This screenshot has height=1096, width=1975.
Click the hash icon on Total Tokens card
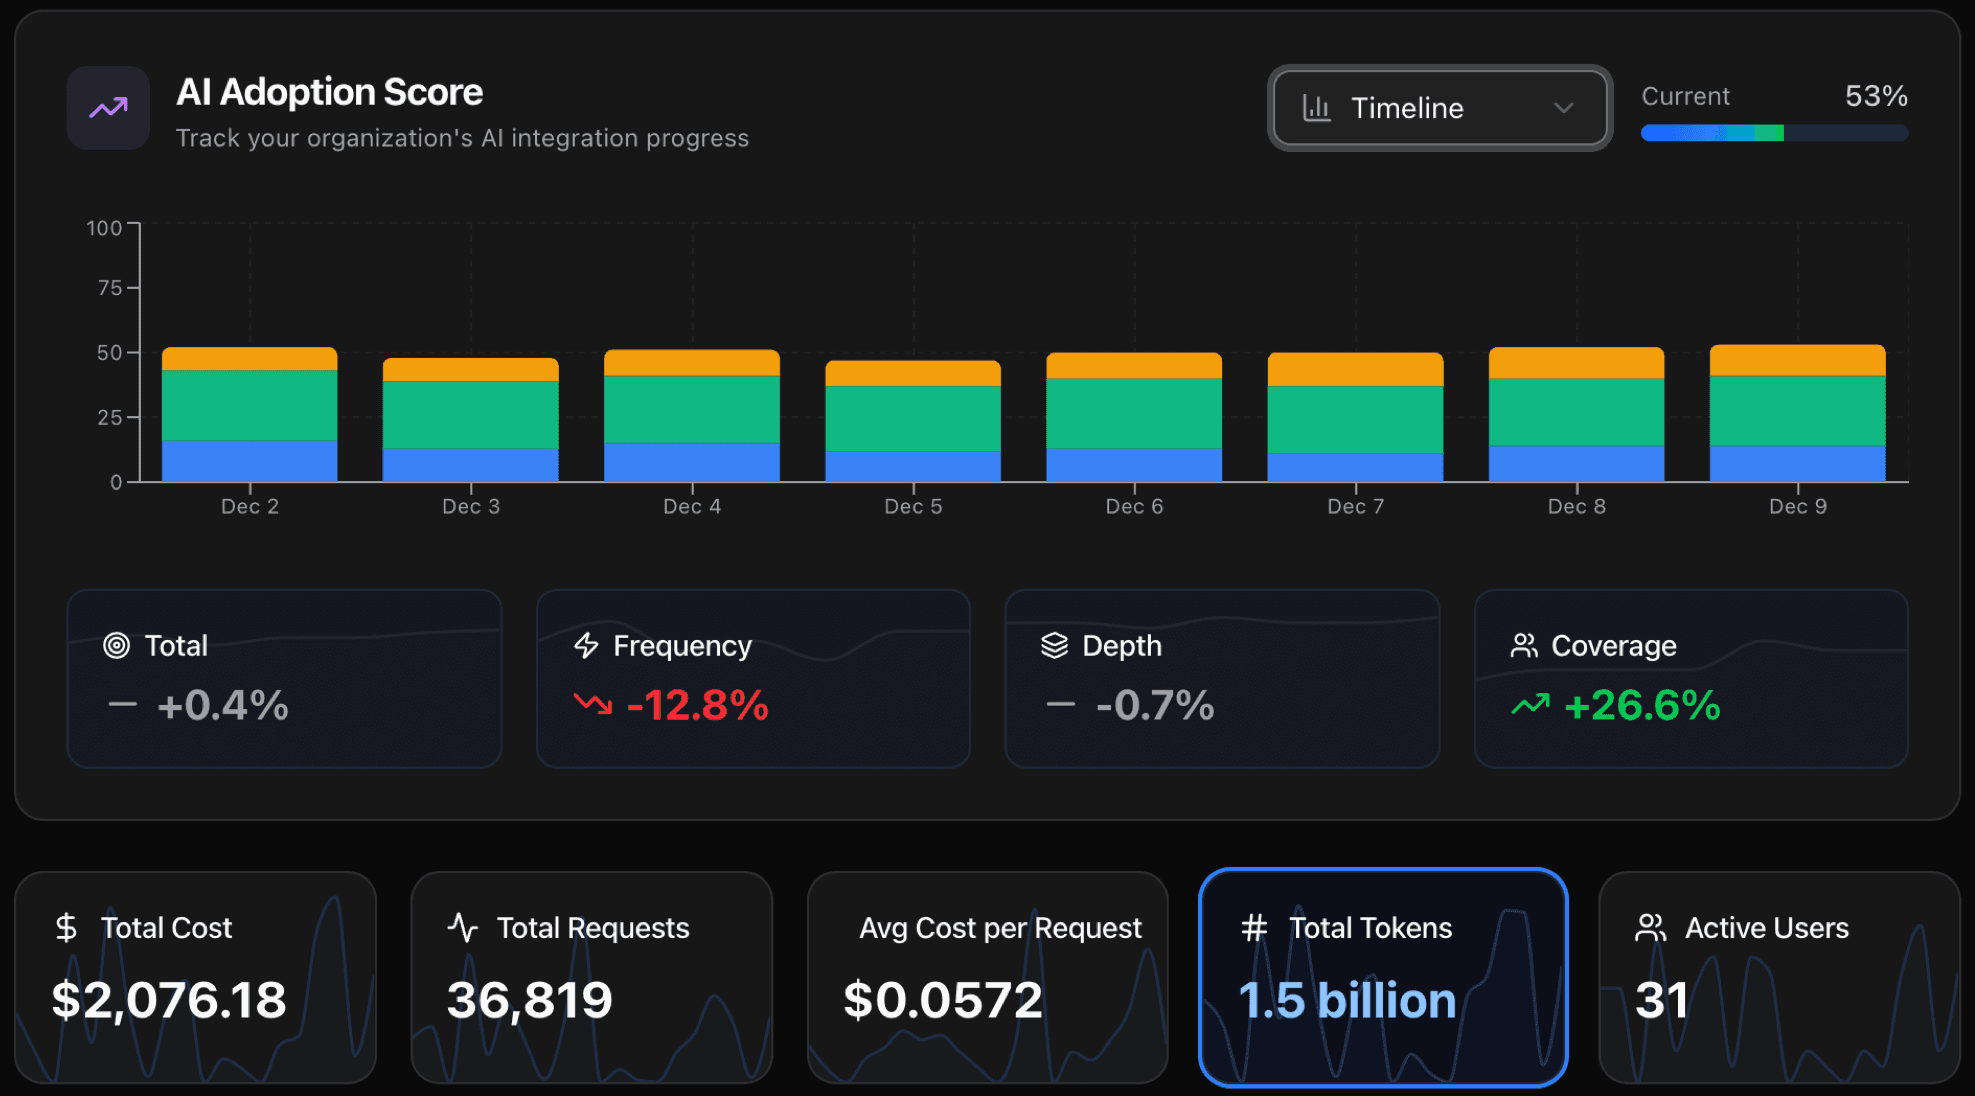1253,928
